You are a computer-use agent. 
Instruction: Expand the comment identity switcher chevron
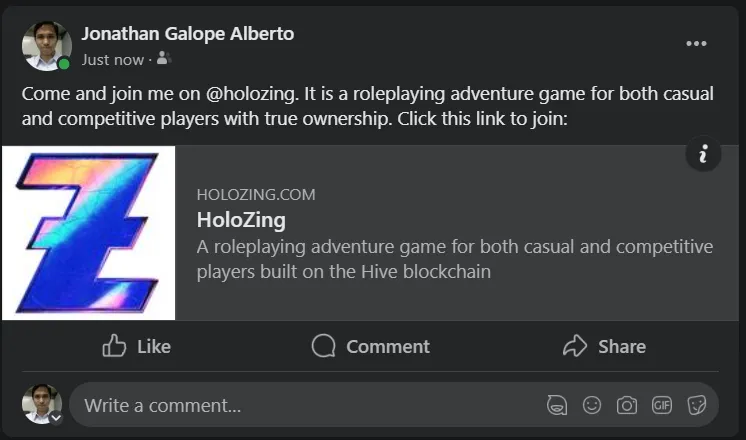point(56,418)
